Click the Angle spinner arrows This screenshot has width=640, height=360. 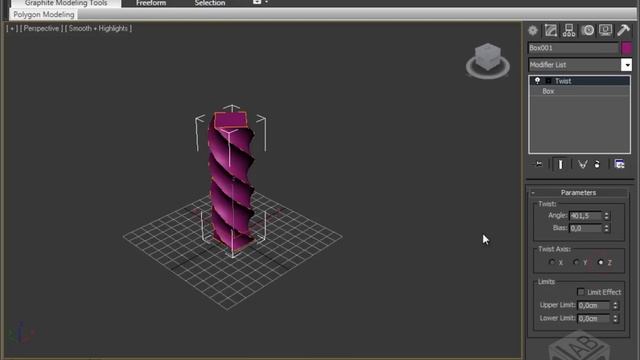607,216
